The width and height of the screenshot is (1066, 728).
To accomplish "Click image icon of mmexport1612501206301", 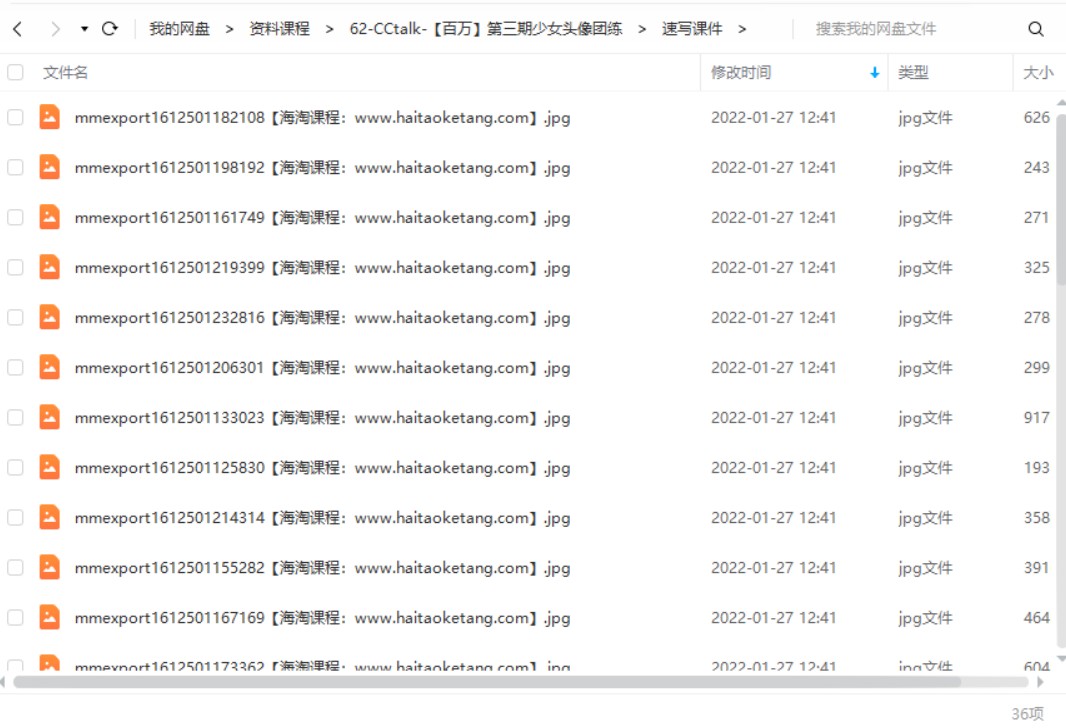I will coord(50,366).
